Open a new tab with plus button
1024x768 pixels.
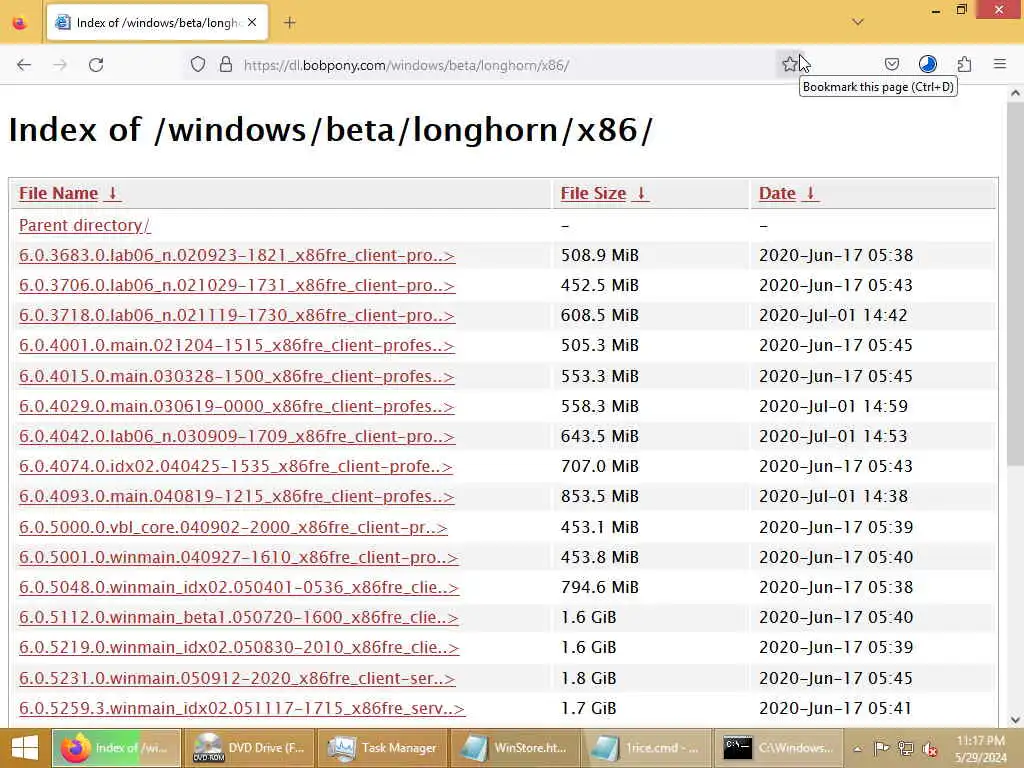pyautogui.click(x=290, y=23)
